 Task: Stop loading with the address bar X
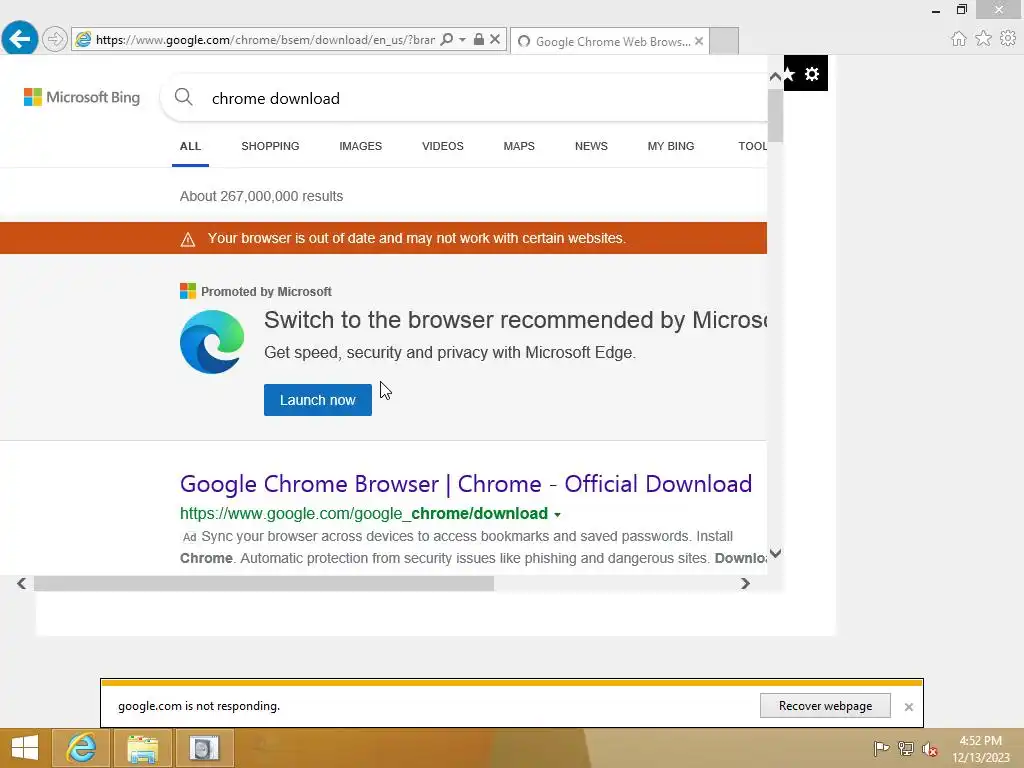coord(495,39)
